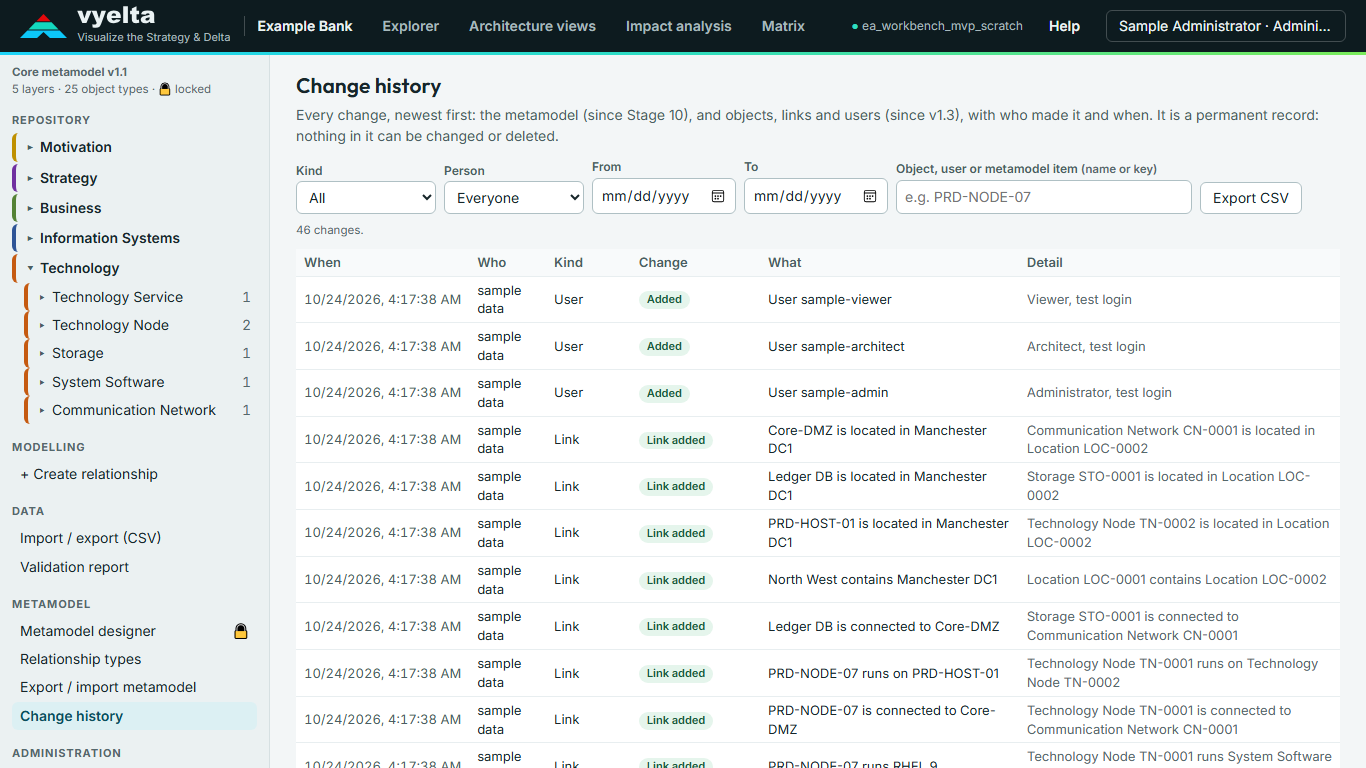
Task: Click 'North West contains Manchester DC1' cell
Action: (x=883, y=579)
